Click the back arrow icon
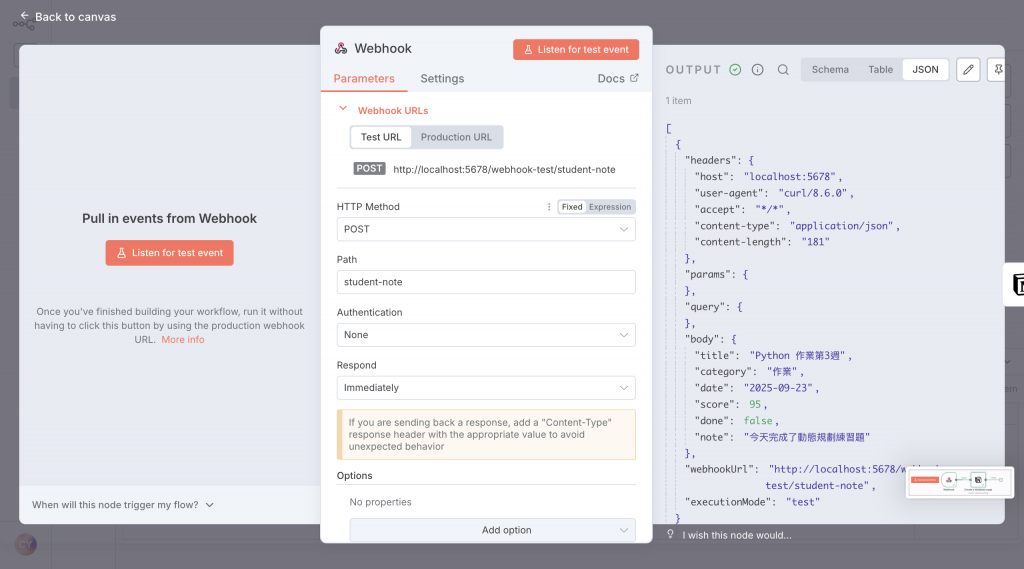 tap(24, 15)
